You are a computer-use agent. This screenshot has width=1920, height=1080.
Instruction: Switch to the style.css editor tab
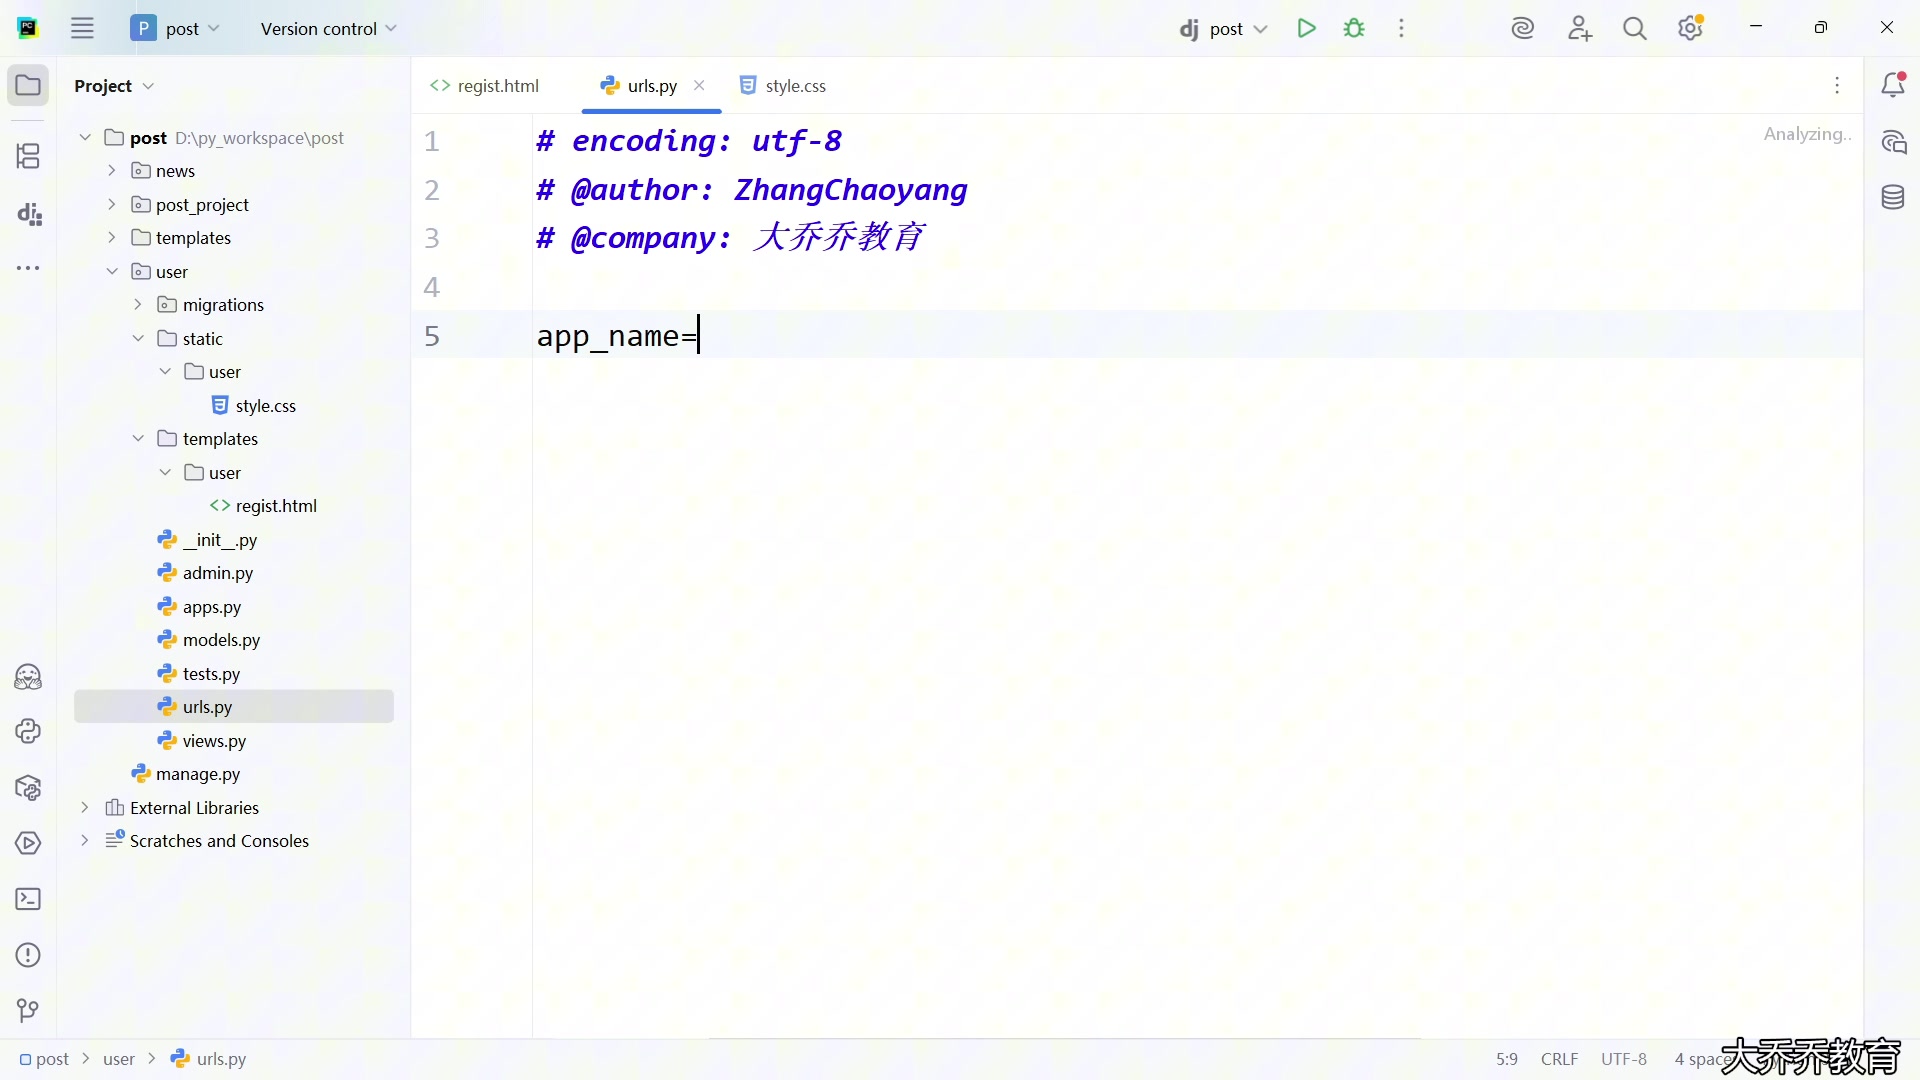[x=783, y=86]
